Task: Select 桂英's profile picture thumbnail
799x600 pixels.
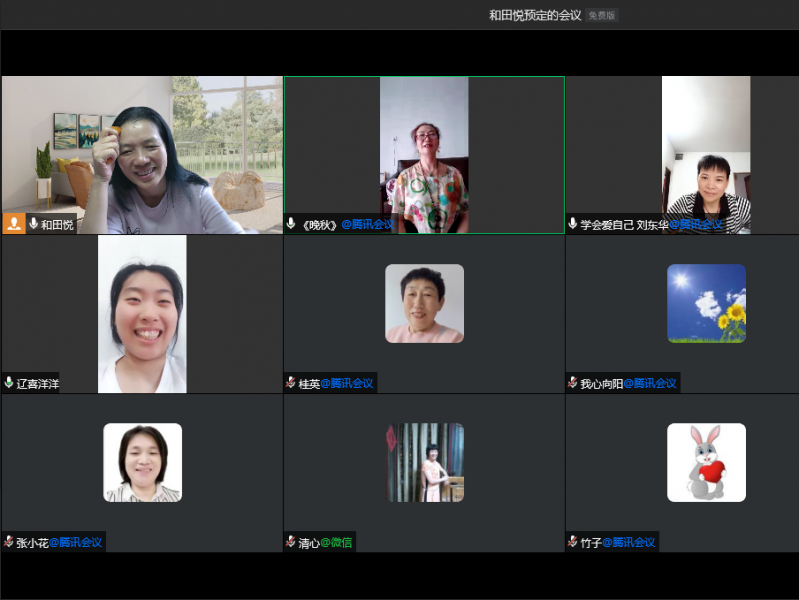Action: click(424, 303)
